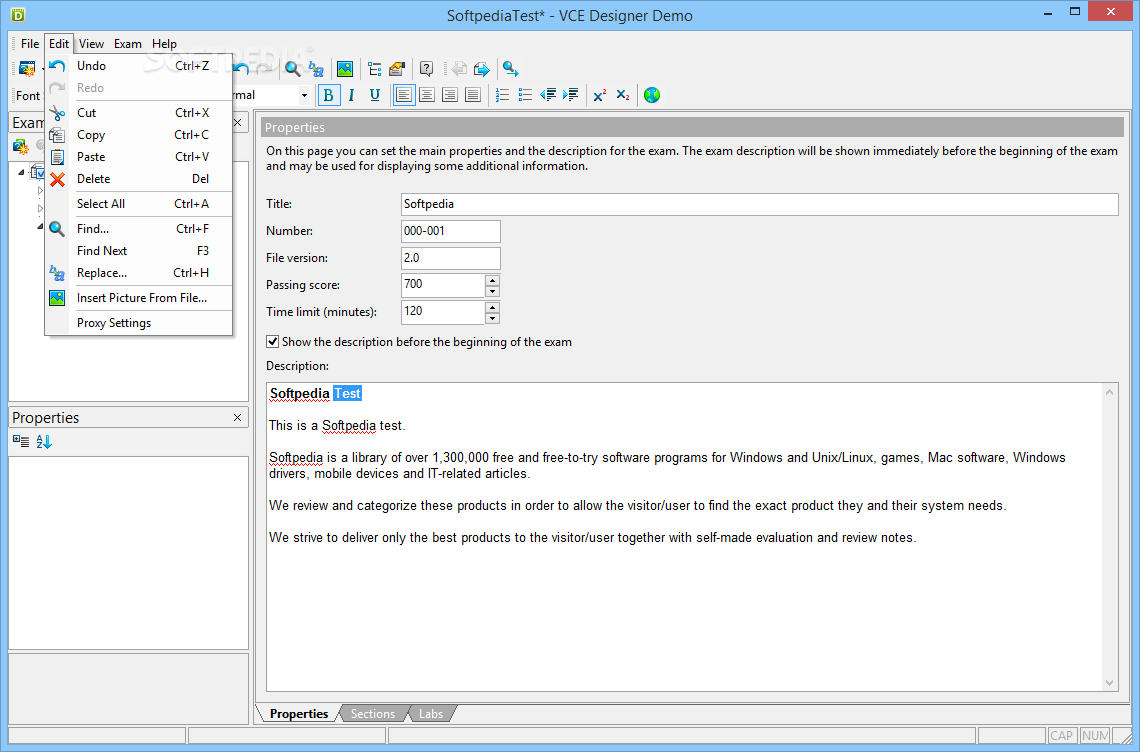Click the Passing score value field
Screen dimensions: 1140x752
[x=443, y=285]
